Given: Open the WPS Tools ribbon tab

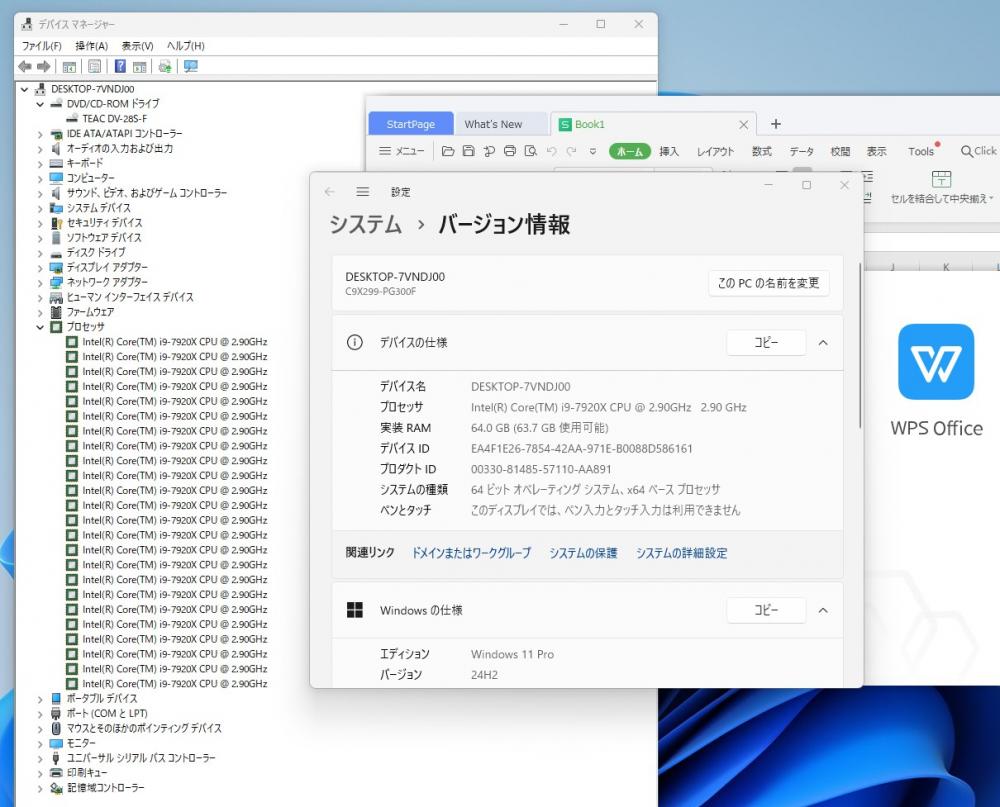Looking at the screenshot, I should 921,151.
